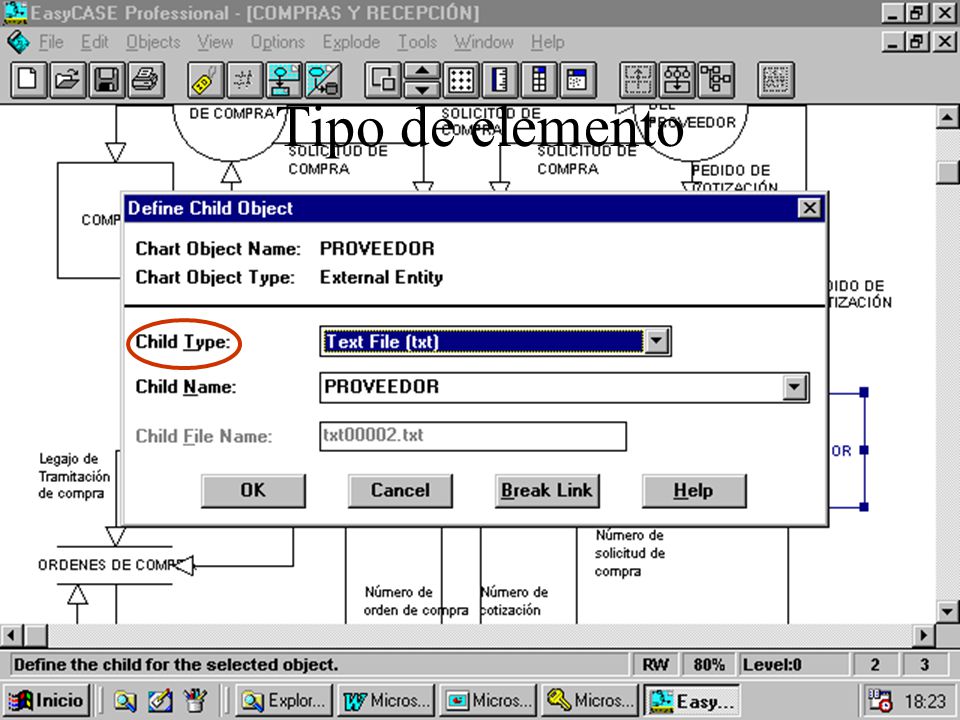Click the vertical scrollbar thumb
The height and width of the screenshot is (720, 960).
click(x=947, y=172)
